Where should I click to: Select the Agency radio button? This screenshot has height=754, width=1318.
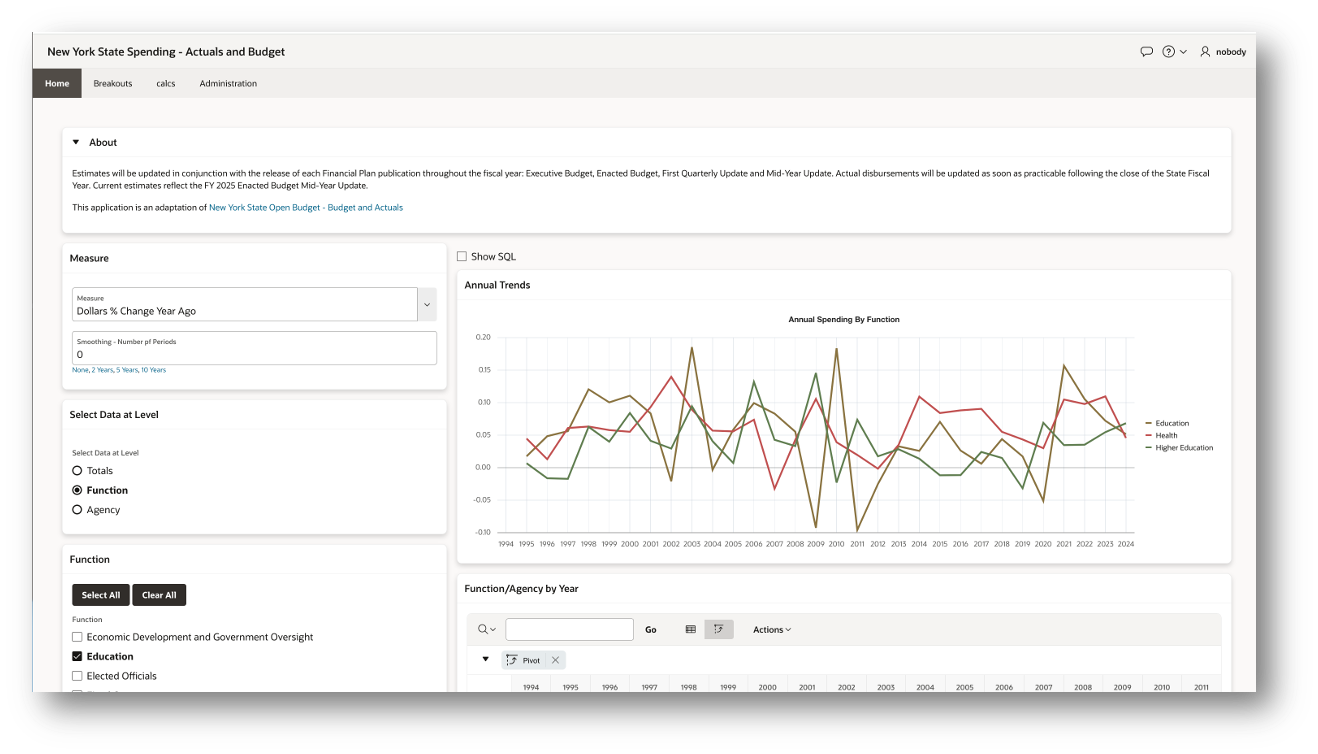pos(77,510)
